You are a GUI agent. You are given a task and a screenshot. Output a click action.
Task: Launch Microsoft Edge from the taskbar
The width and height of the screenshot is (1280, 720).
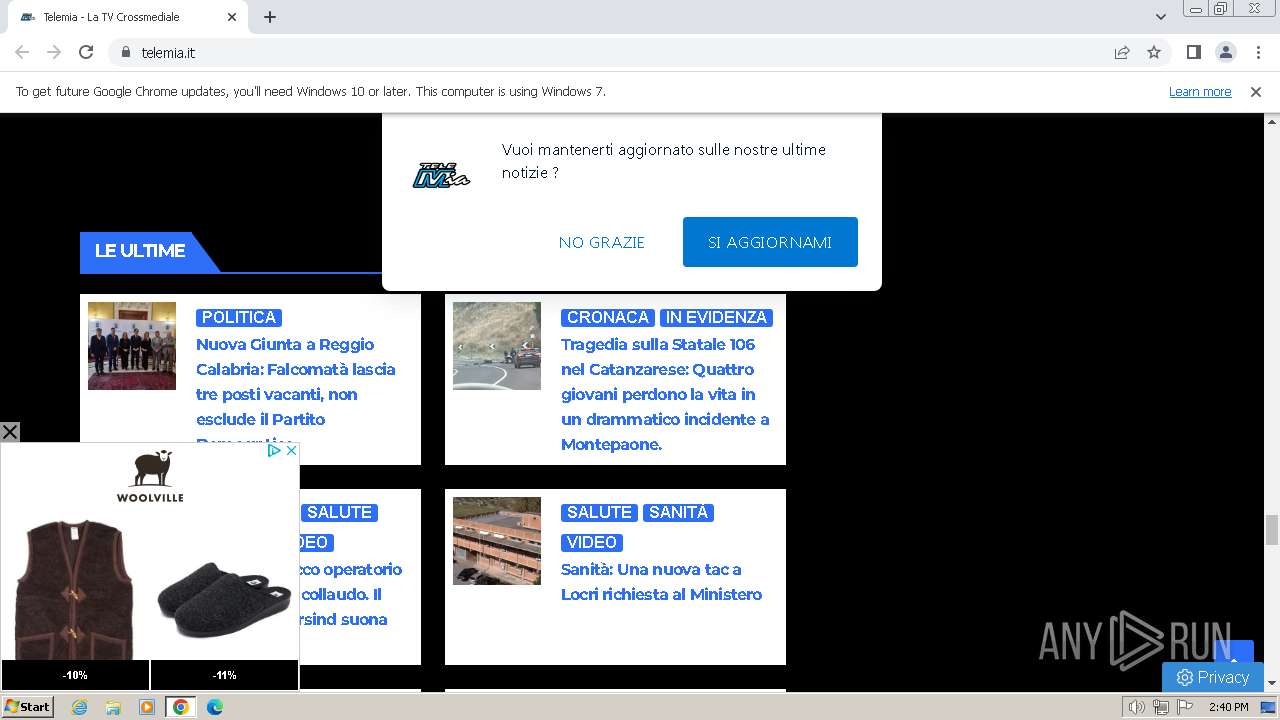click(x=215, y=707)
